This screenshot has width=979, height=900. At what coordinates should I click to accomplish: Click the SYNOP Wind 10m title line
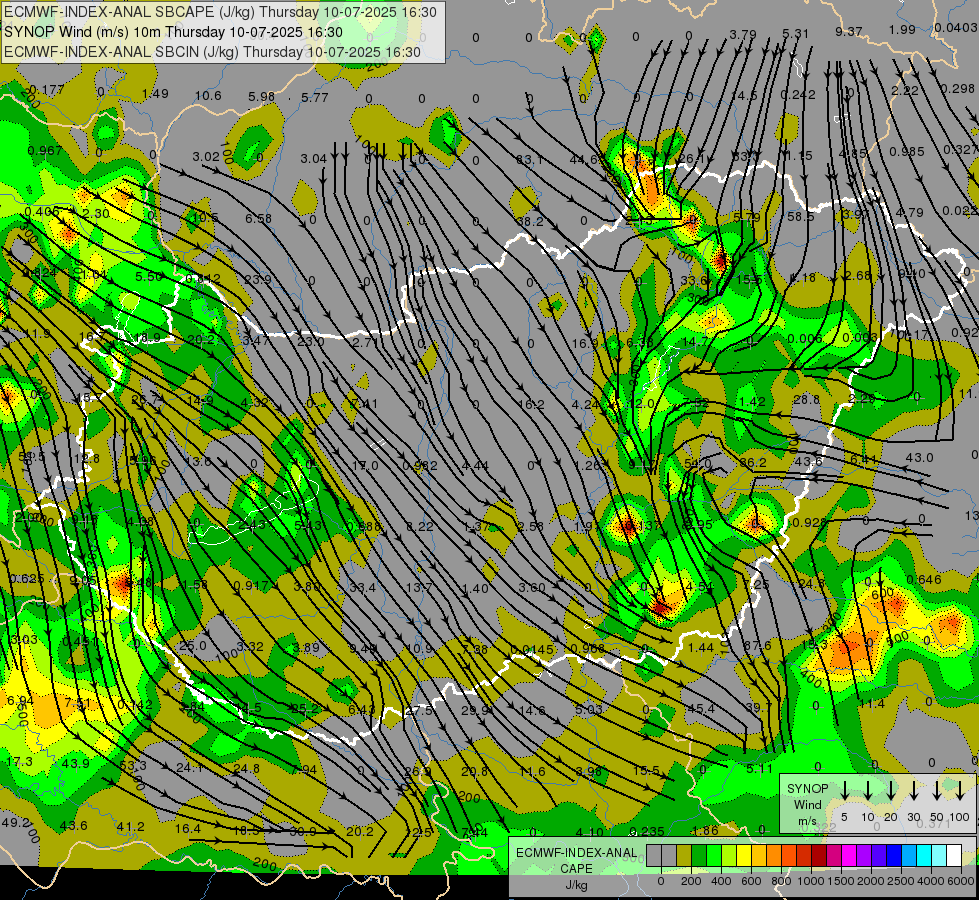pyautogui.click(x=174, y=32)
